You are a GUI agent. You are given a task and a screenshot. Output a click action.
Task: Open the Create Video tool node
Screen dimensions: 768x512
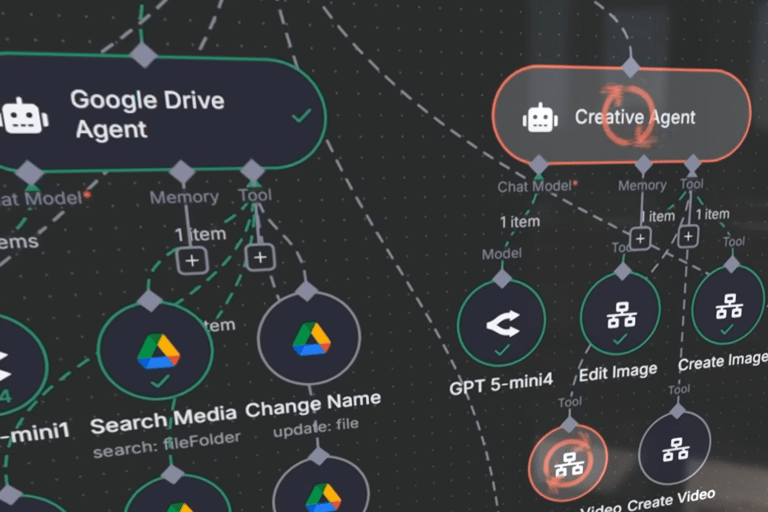(675, 448)
